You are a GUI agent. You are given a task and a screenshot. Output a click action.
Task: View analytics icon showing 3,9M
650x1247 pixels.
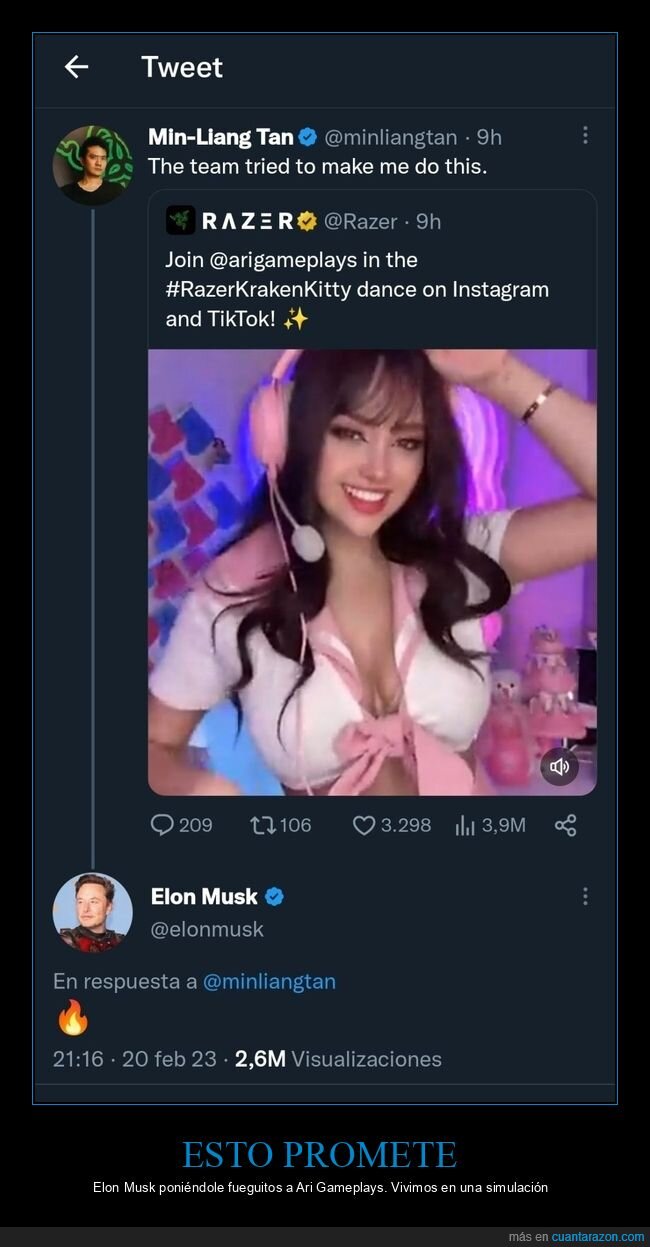pos(465,825)
